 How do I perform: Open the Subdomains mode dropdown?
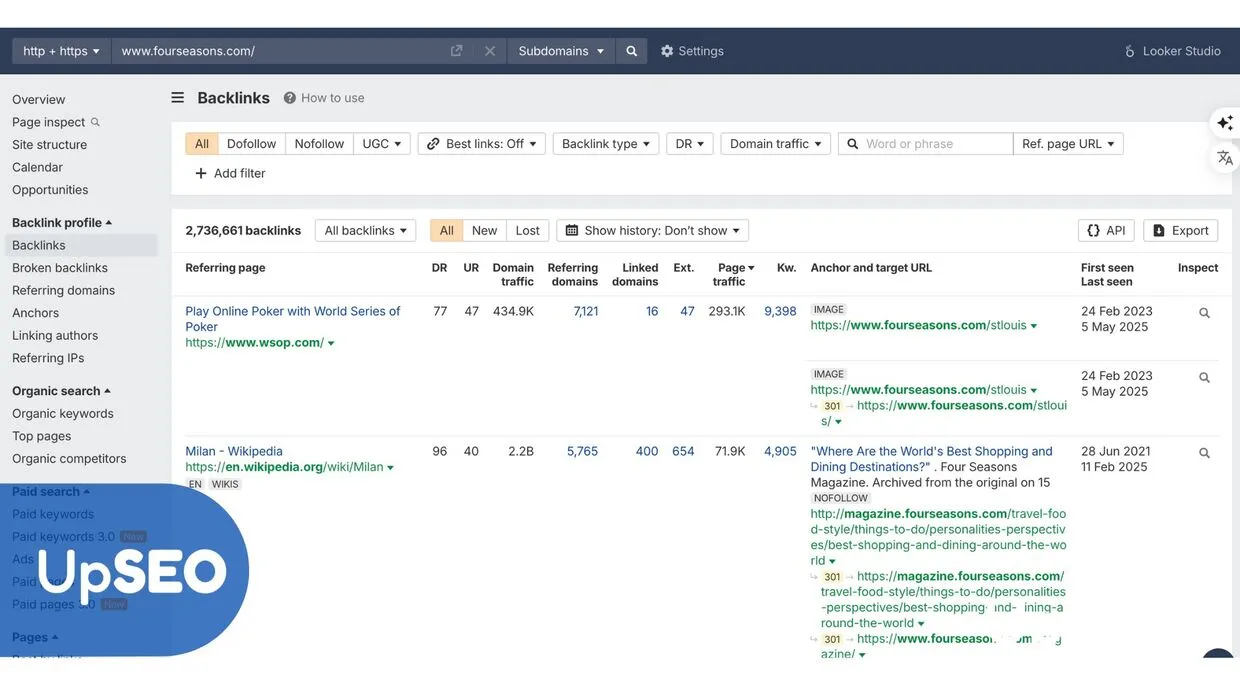(561, 51)
